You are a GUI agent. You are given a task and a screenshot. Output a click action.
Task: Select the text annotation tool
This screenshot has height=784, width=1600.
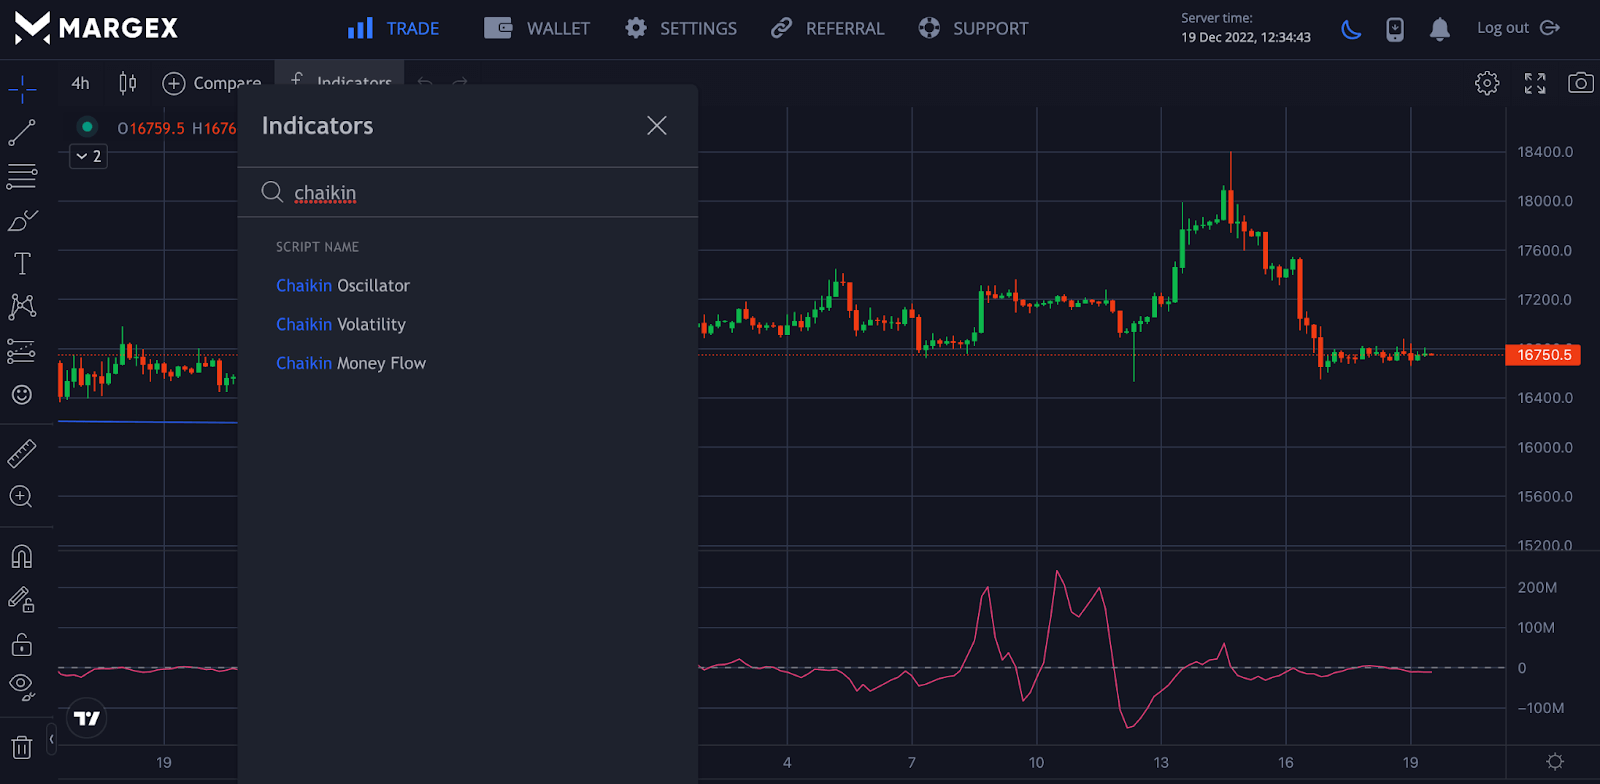pyautogui.click(x=22, y=263)
